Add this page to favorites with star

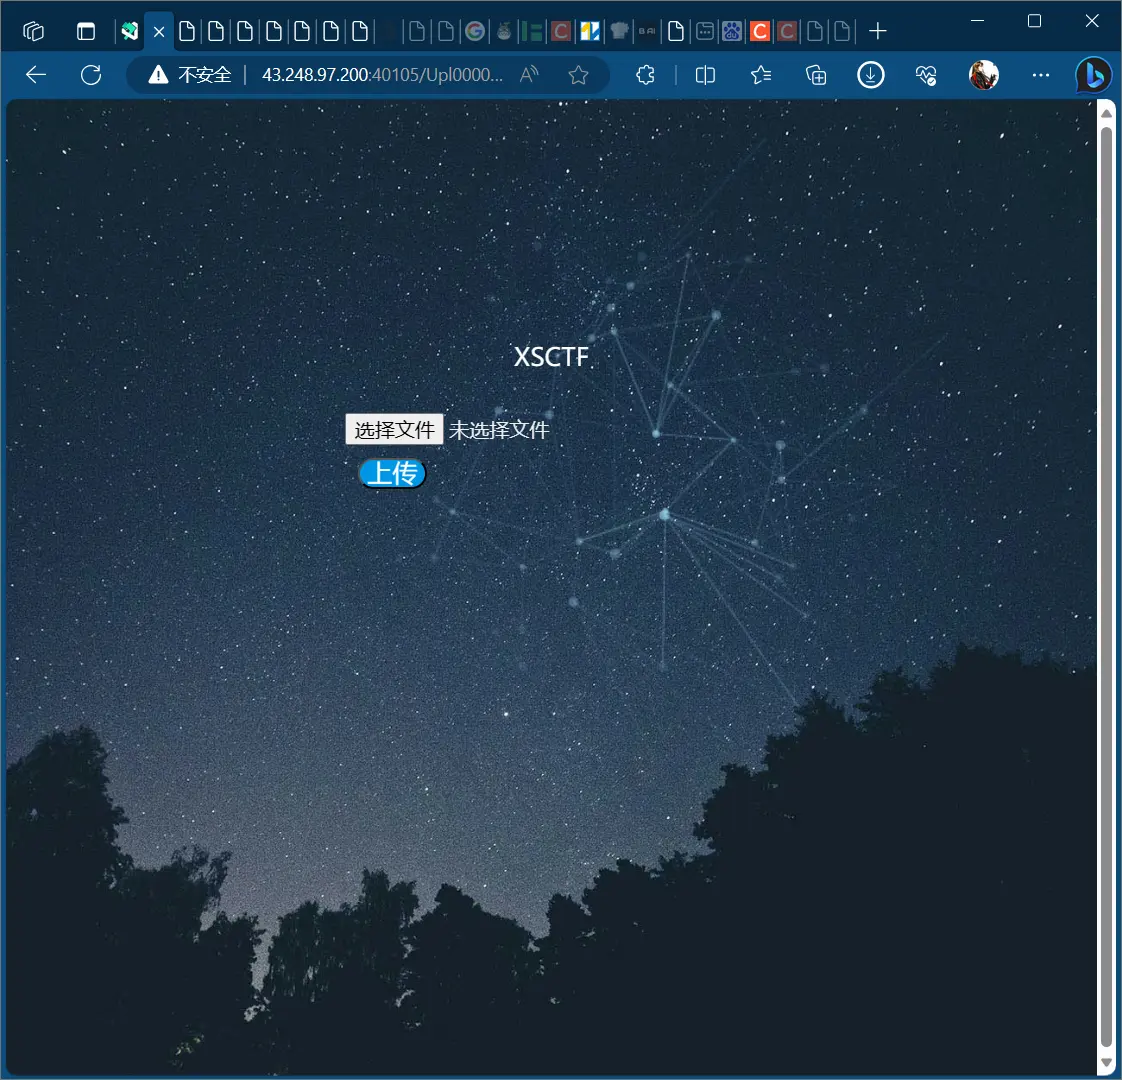pyautogui.click(x=578, y=75)
